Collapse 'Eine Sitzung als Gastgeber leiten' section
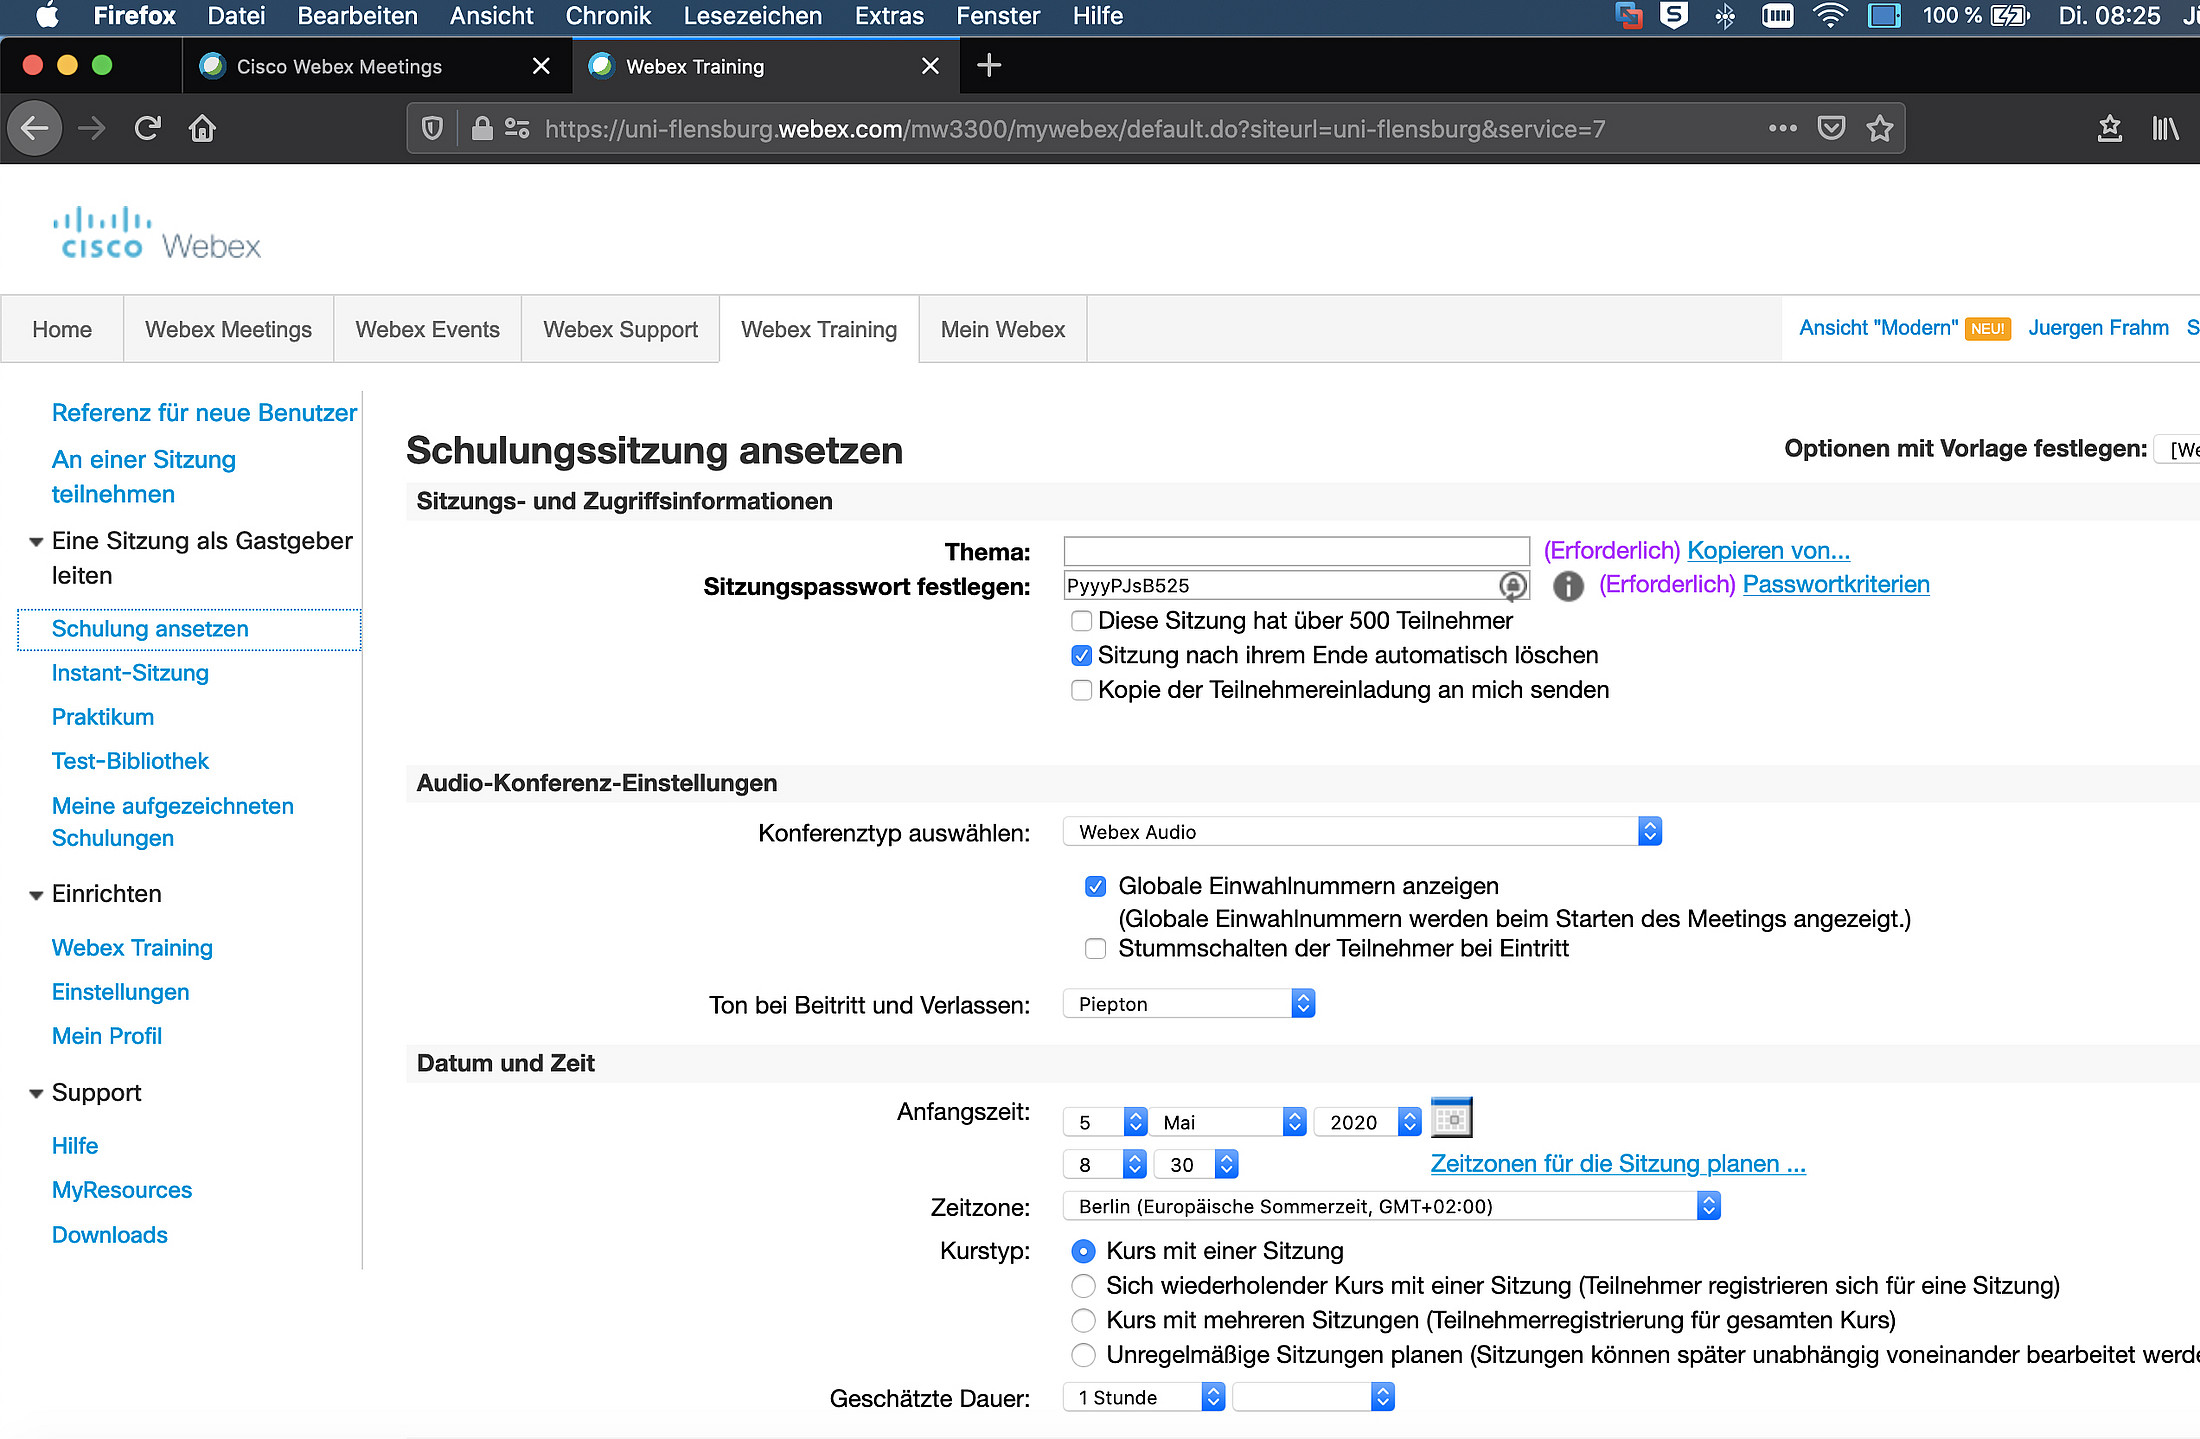2200x1439 pixels. pyautogui.click(x=36, y=542)
